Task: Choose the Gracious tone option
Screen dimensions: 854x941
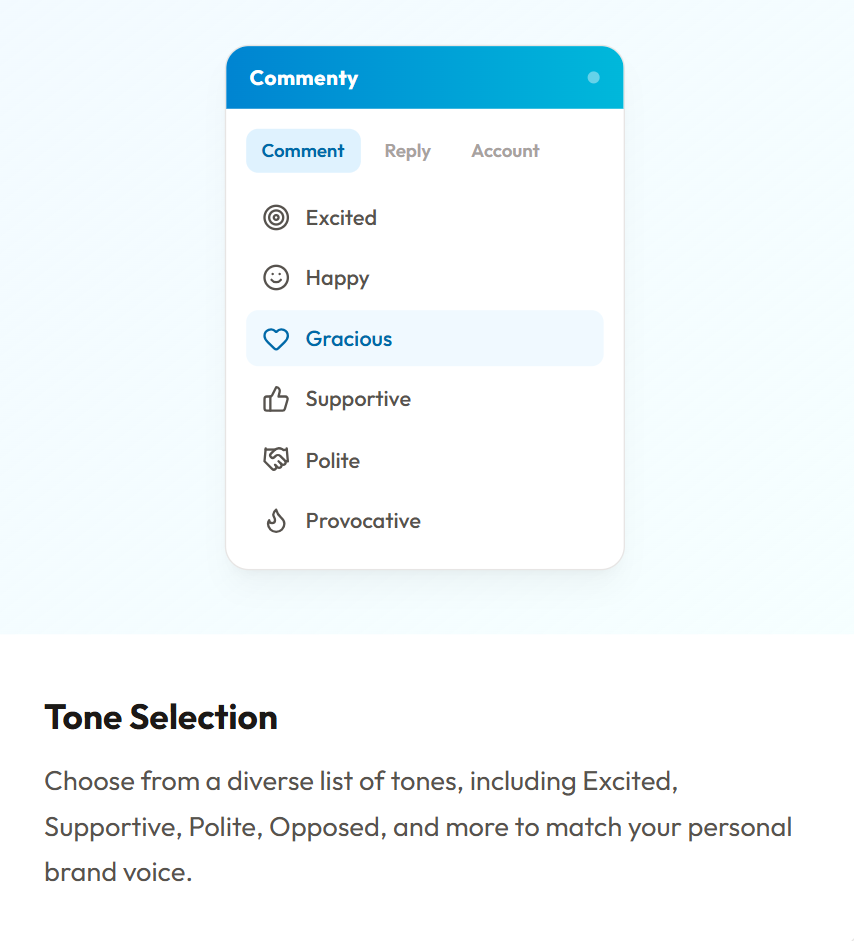Action: coord(350,338)
